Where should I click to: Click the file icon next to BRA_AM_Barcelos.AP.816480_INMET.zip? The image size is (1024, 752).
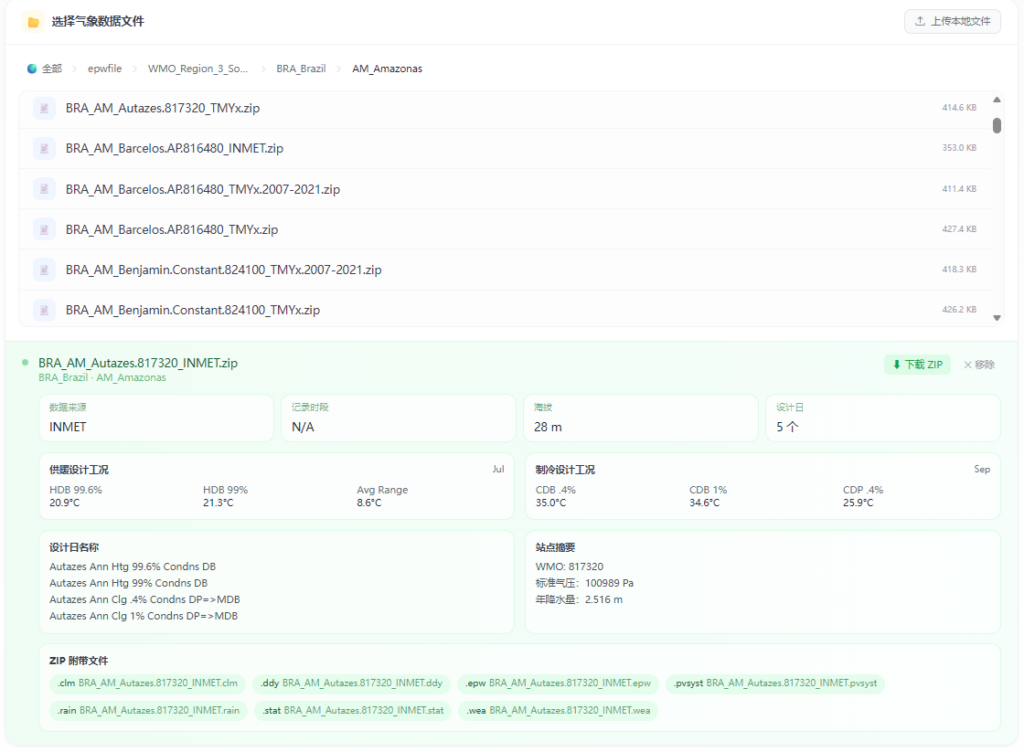point(44,148)
